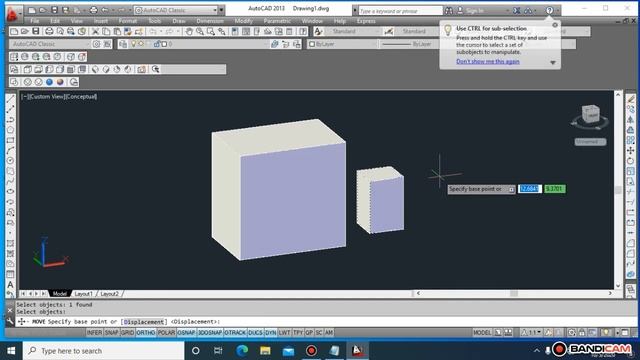
Task: Click the Quick Access Plot printer icon
Action: [x=93, y=10]
